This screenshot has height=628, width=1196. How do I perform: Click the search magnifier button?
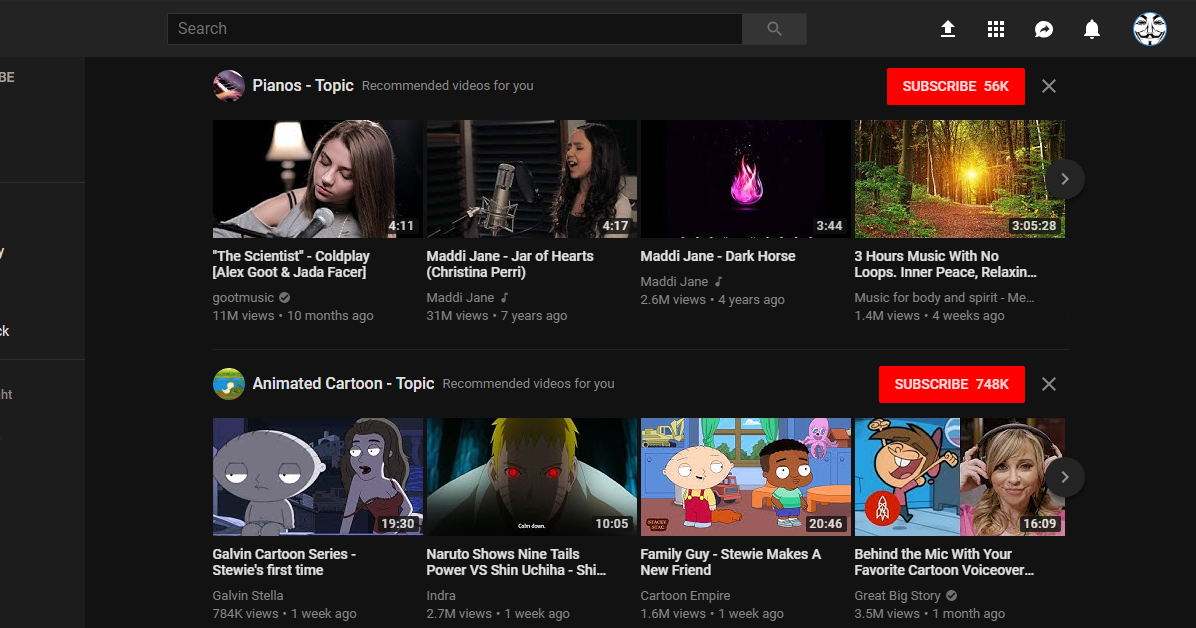tap(774, 29)
